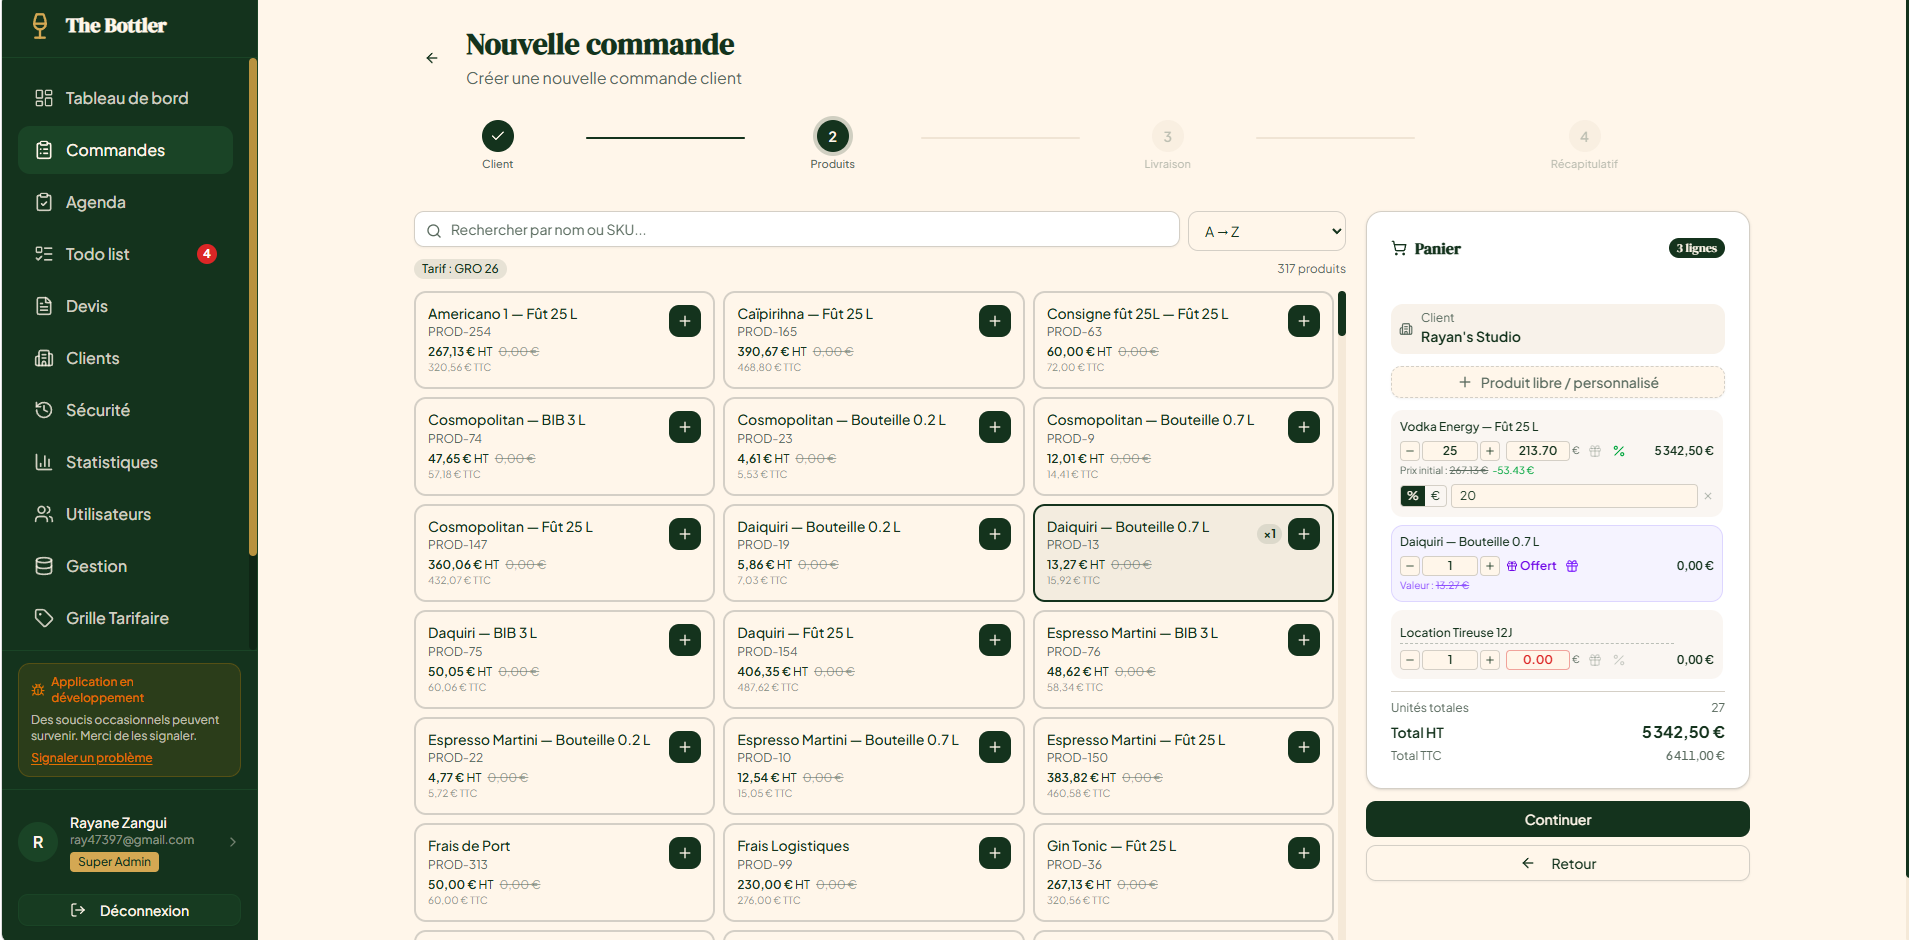Add Daiquiri Bouteille 0.2 L to cart
1909x940 pixels.
(995, 534)
